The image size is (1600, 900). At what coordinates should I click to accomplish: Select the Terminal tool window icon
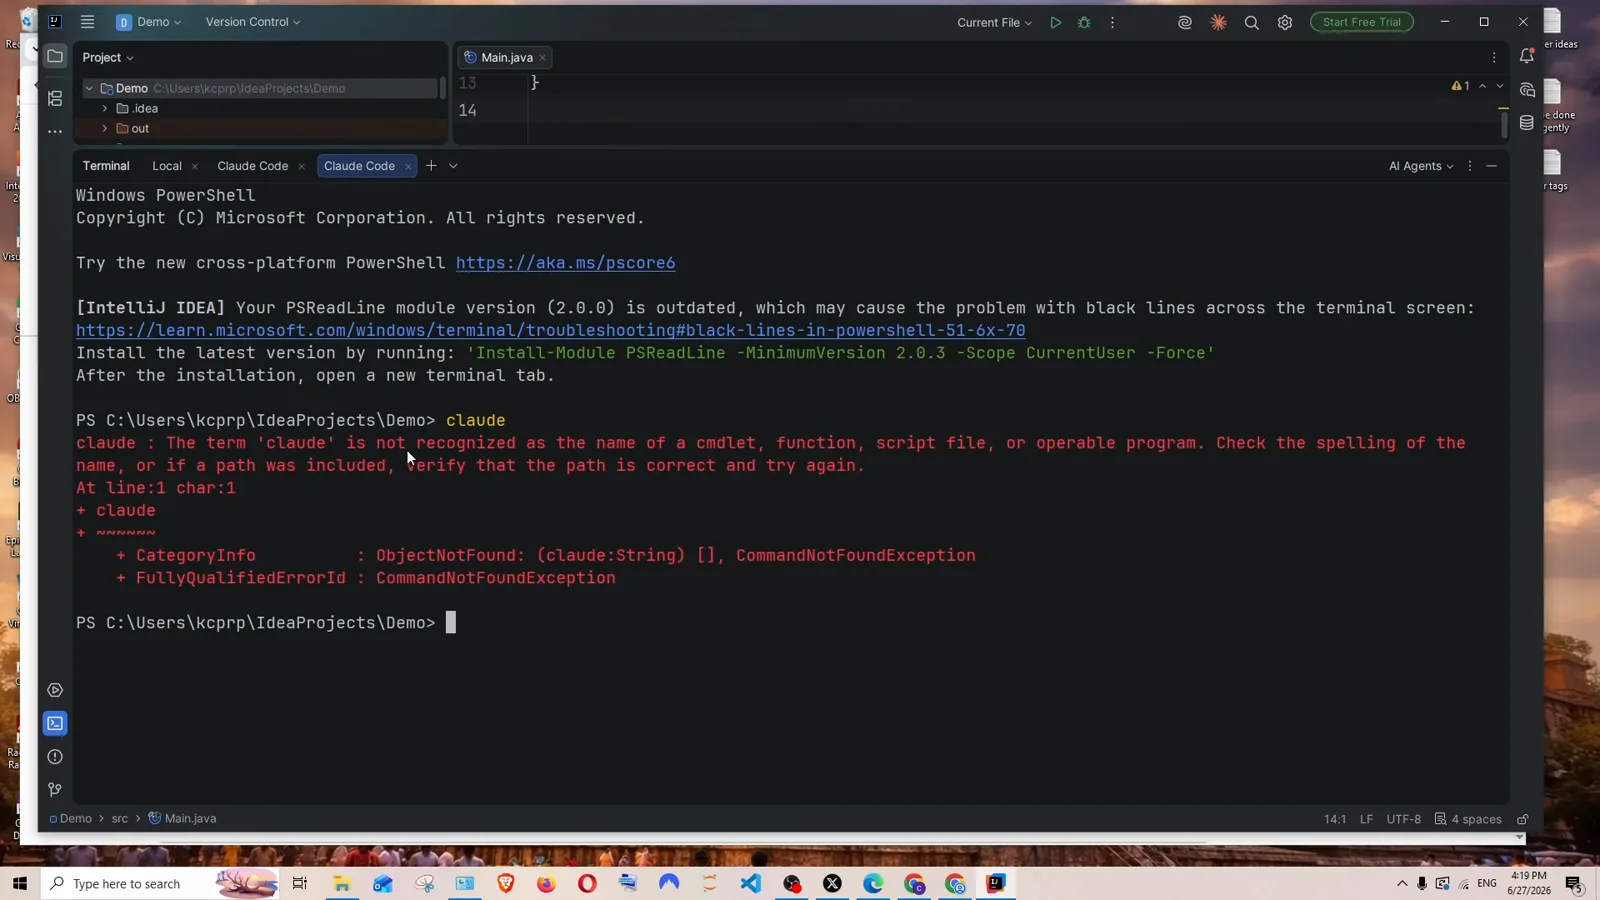coord(55,723)
